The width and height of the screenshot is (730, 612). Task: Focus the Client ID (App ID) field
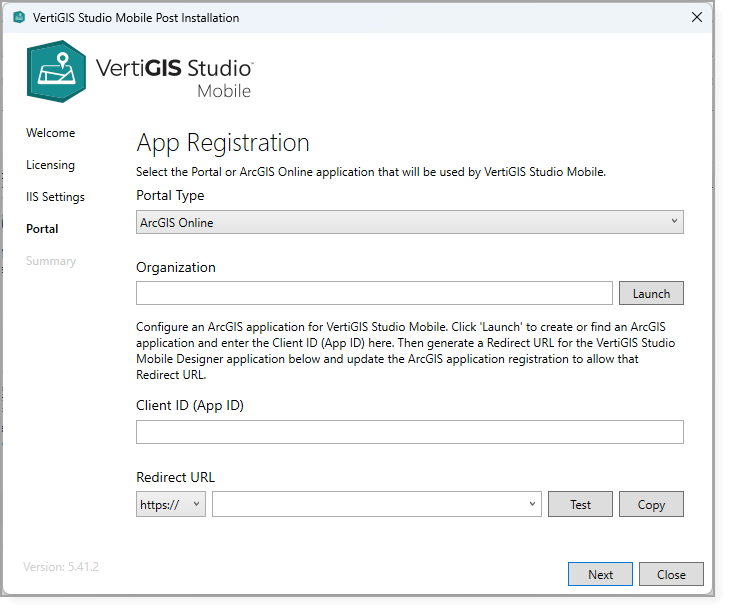410,432
